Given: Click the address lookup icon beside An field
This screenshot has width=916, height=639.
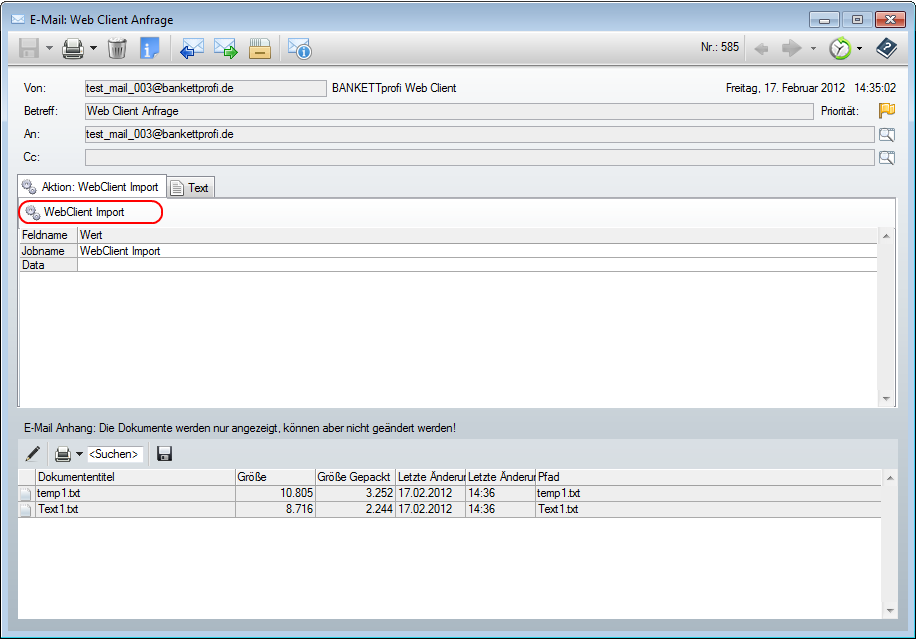Looking at the screenshot, I should tap(886, 134).
